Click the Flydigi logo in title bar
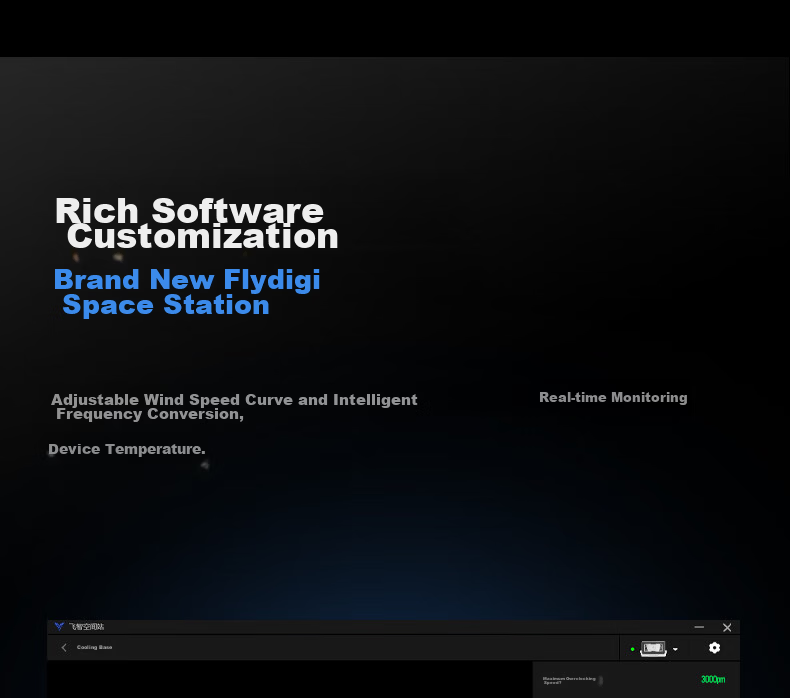The width and height of the screenshot is (790, 698). pyautogui.click(x=59, y=626)
